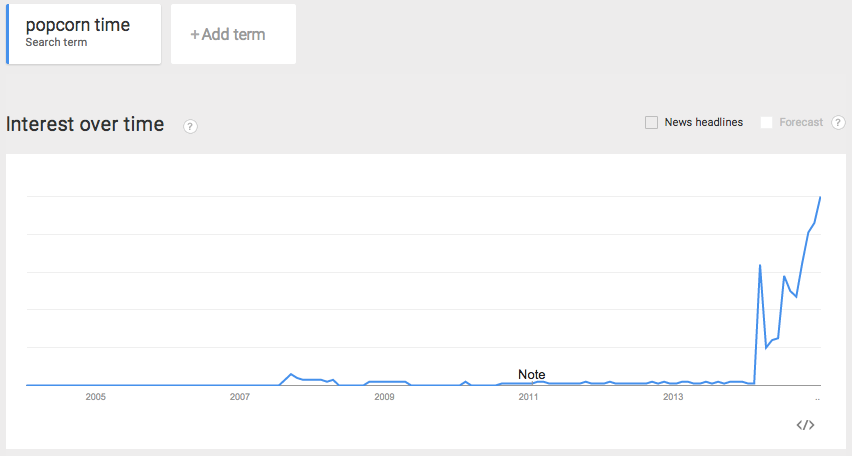Image resolution: width=852 pixels, height=456 pixels.
Task: Click the small 2007 bump on the graph
Action: coord(291,374)
